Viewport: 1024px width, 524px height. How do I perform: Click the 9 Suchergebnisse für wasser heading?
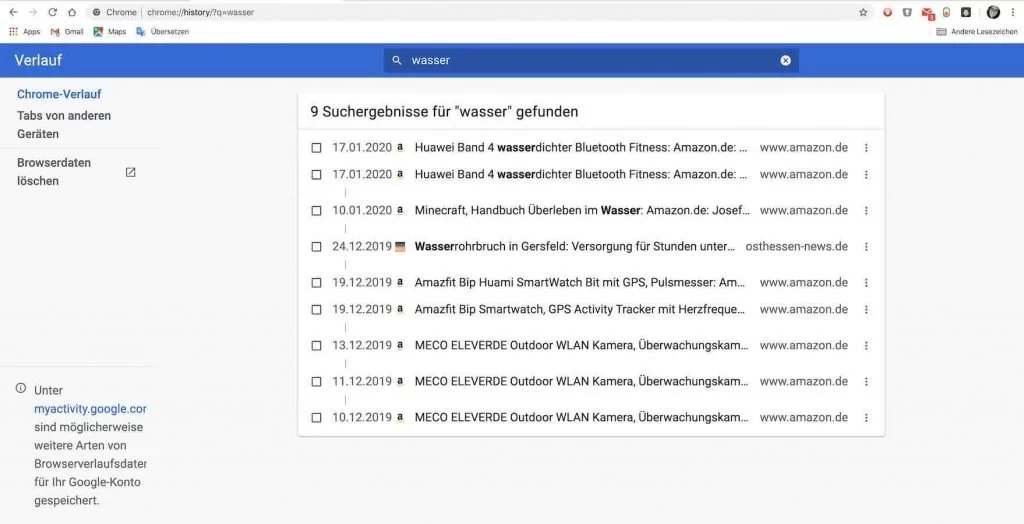[x=444, y=112]
